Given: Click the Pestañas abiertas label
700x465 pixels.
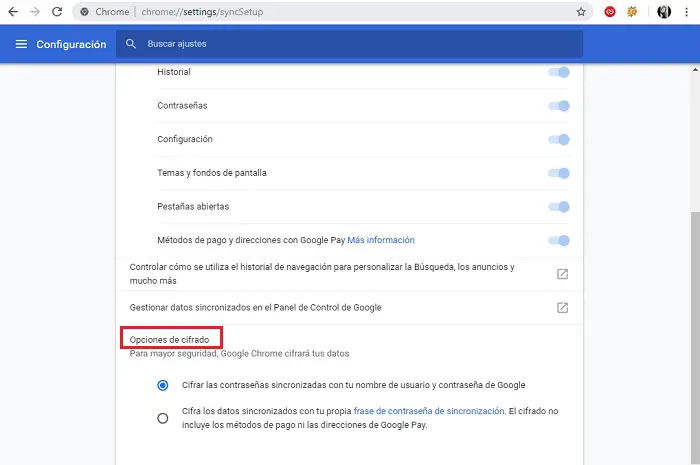Looking at the screenshot, I should pyautogui.click(x=193, y=207).
